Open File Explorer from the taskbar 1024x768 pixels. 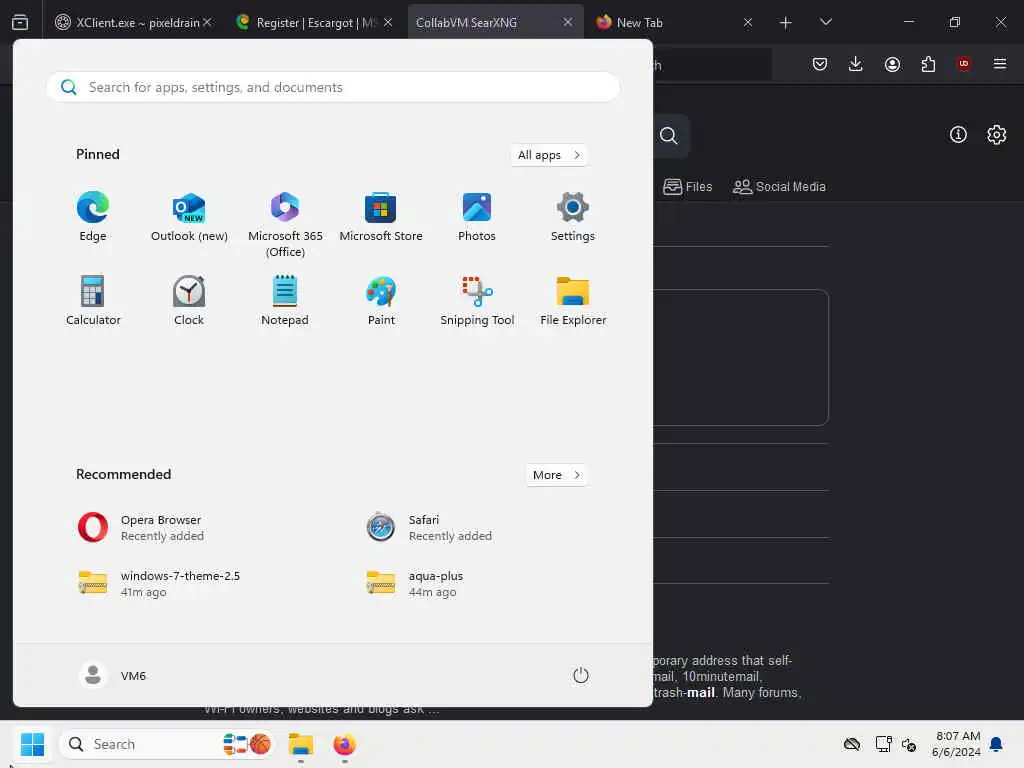tap(301, 744)
